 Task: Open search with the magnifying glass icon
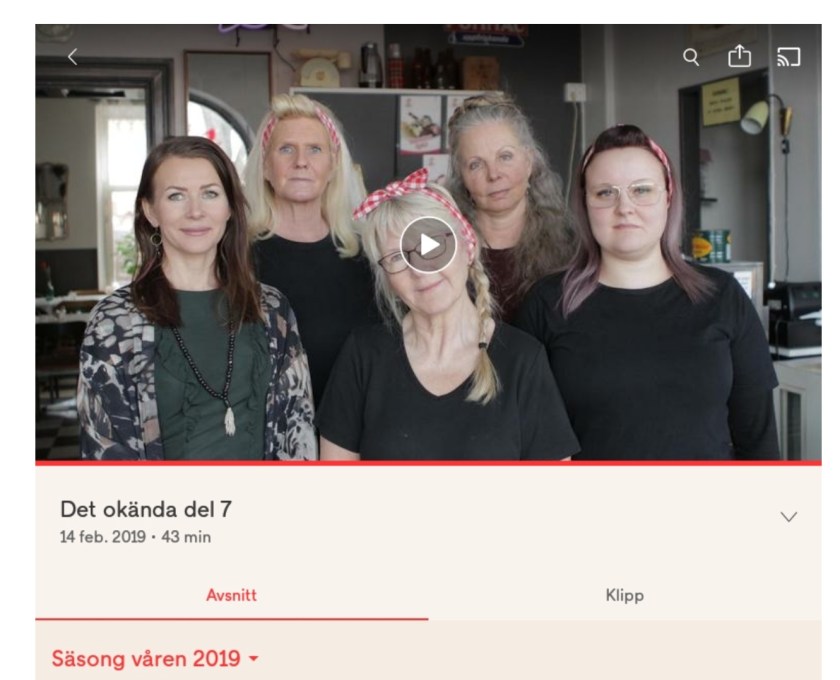click(x=691, y=57)
